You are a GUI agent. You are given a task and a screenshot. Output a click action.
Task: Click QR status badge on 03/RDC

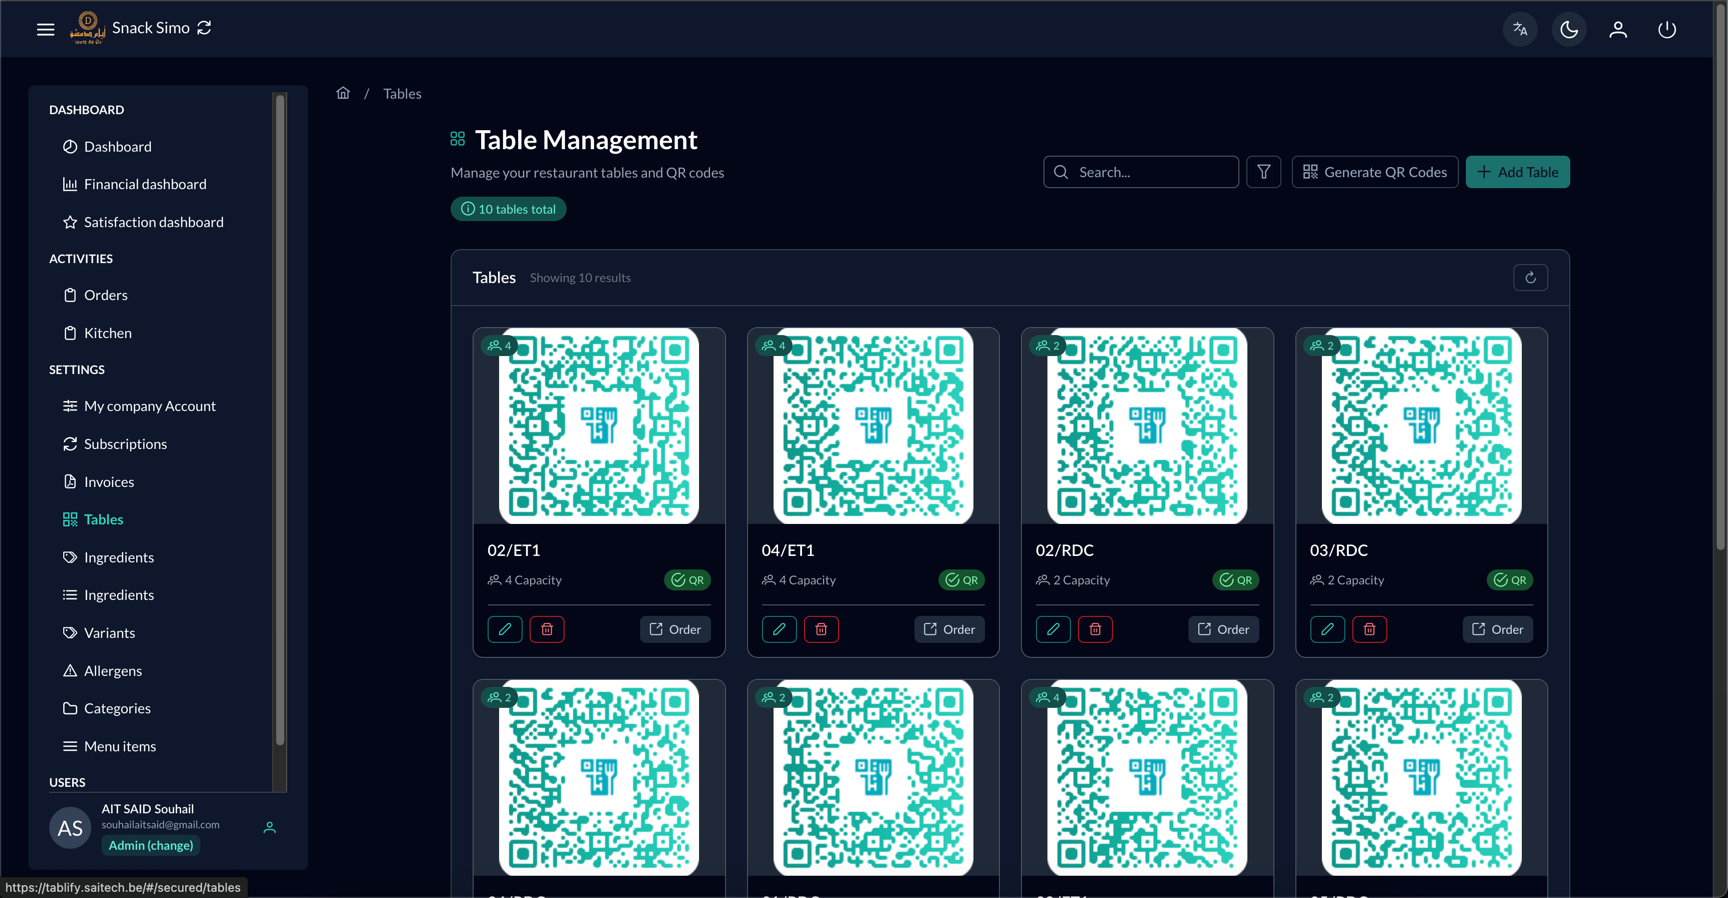coord(1509,580)
